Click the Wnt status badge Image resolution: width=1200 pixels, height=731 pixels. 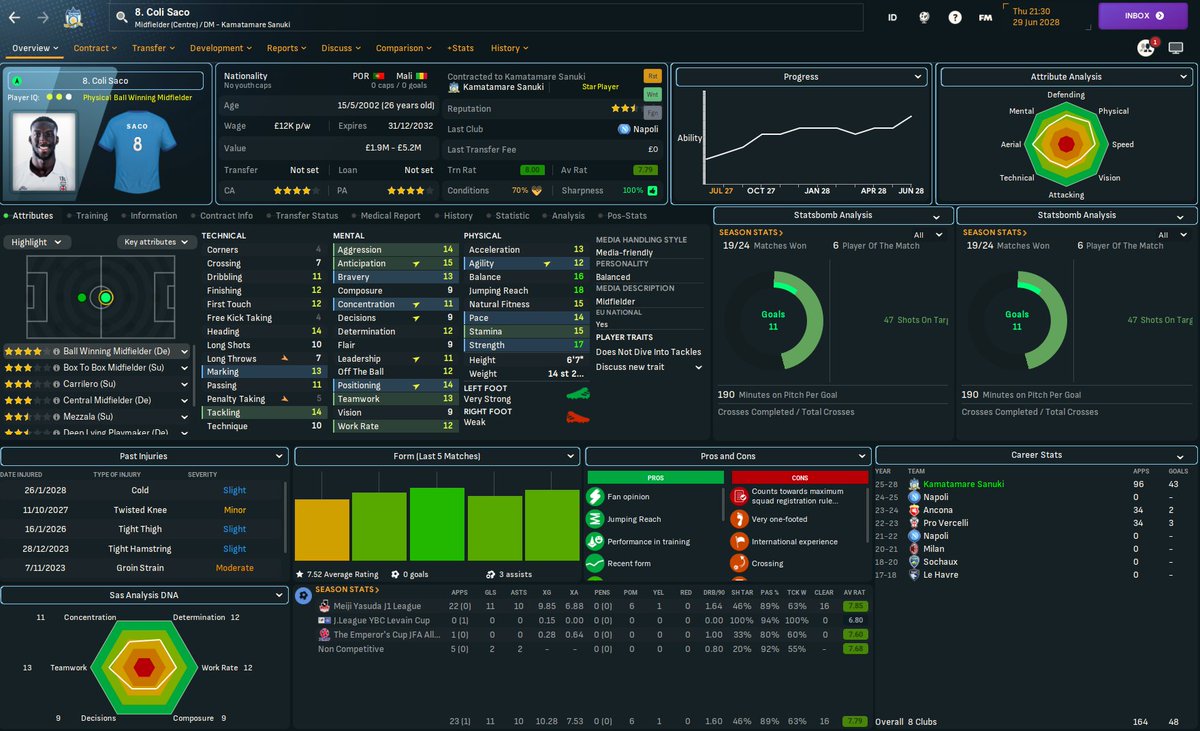[652, 94]
